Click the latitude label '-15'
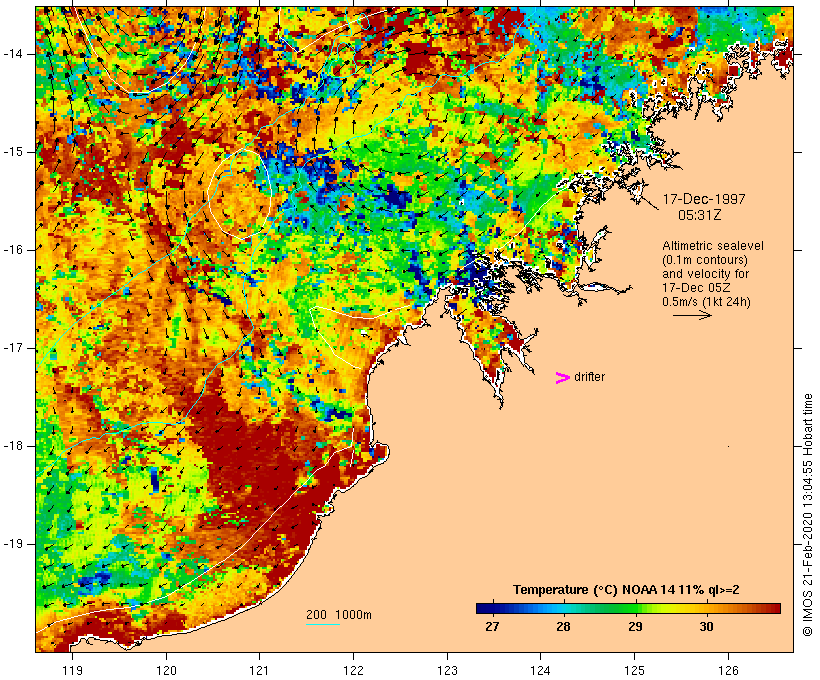820x680 pixels. (x=12, y=152)
